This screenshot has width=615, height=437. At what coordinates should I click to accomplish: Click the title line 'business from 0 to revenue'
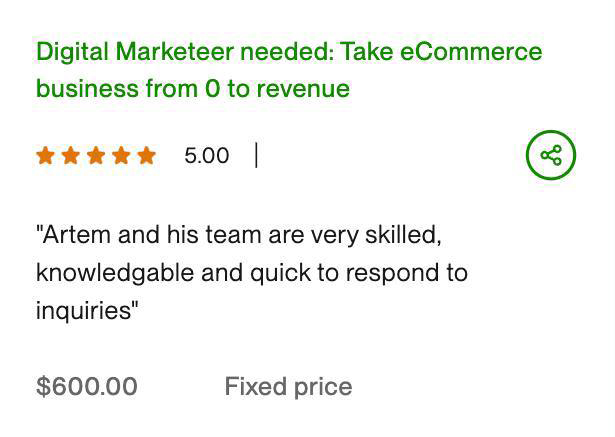click(x=192, y=88)
